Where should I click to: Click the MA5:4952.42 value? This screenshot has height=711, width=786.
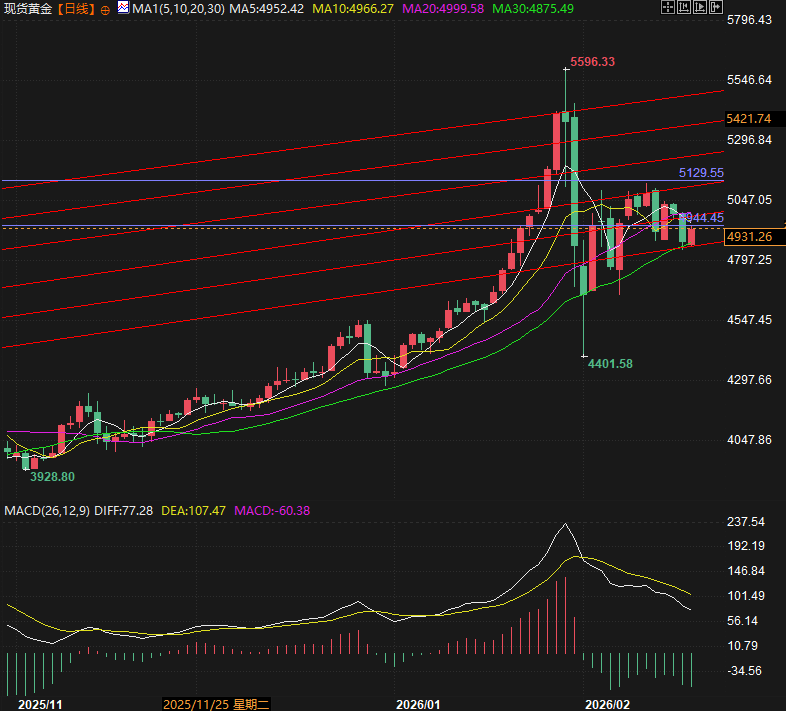tap(267, 9)
